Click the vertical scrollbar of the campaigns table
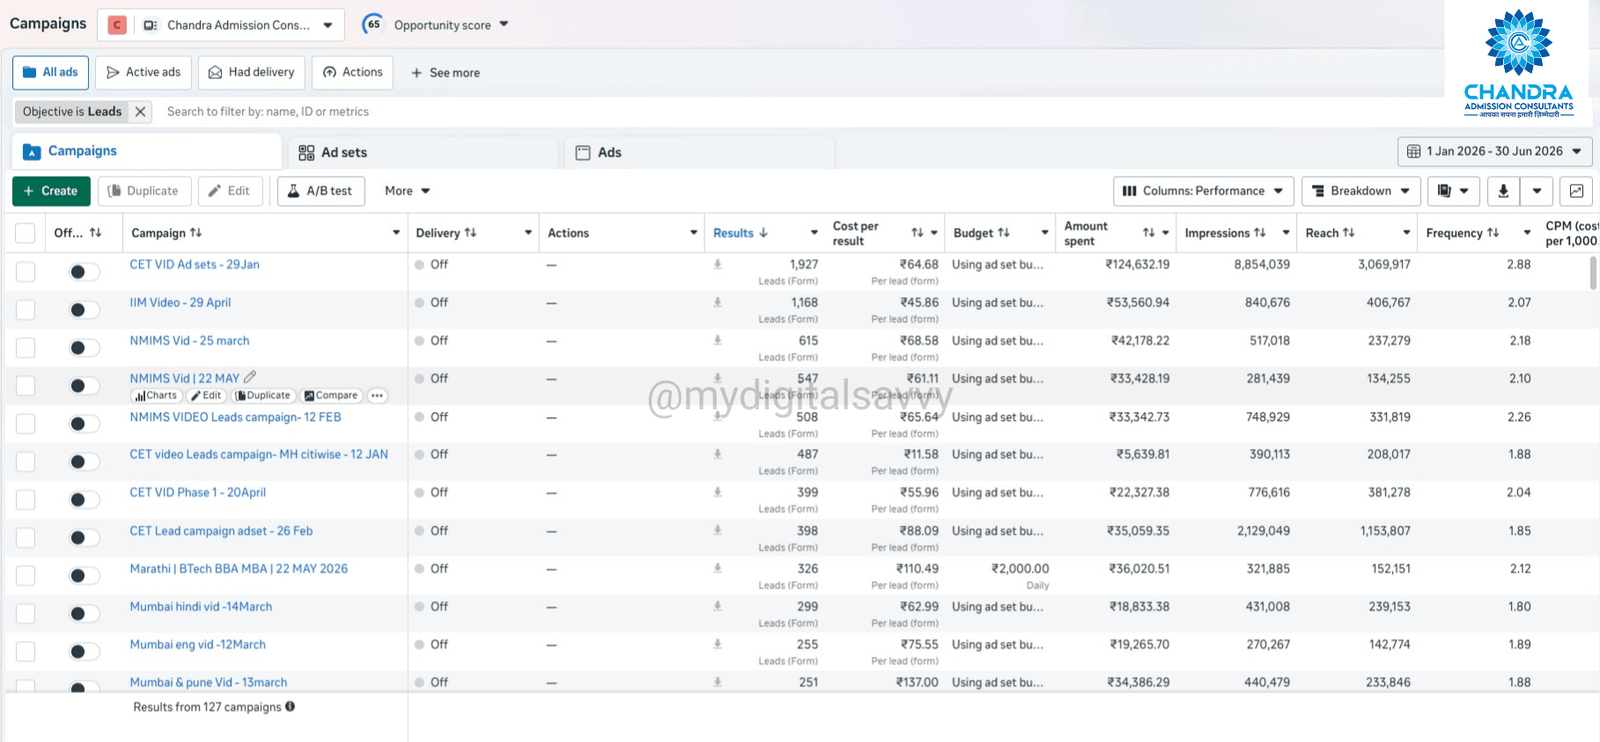This screenshot has height=742, width=1600. (1593, 274)
